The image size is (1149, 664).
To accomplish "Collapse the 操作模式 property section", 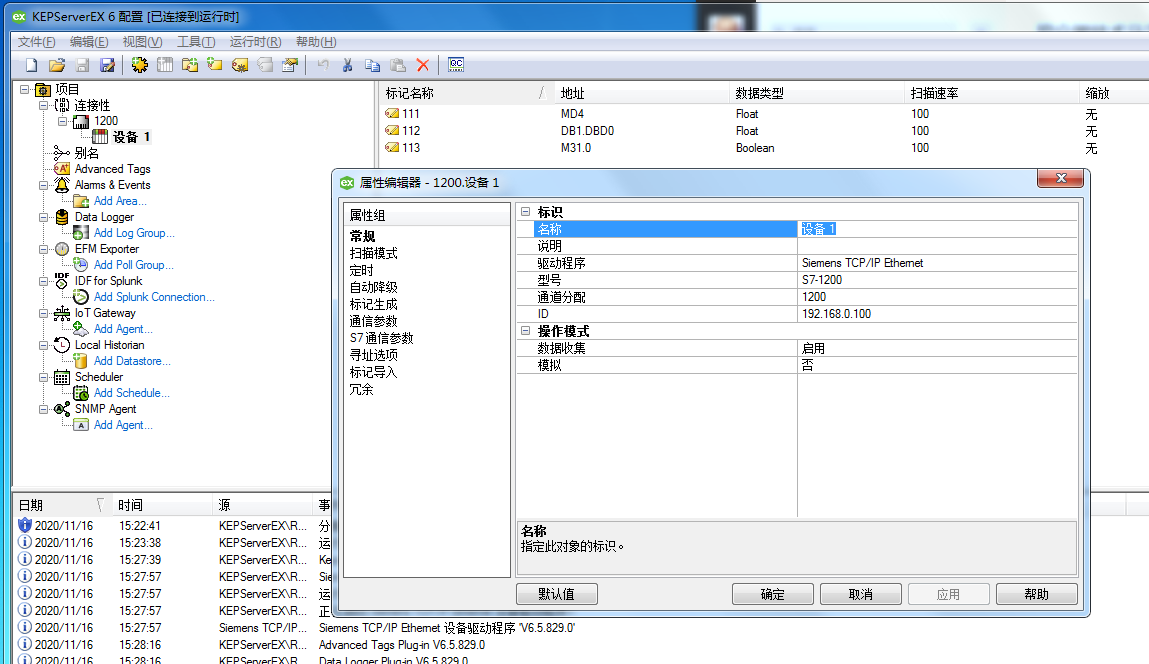I will (526, 331).
